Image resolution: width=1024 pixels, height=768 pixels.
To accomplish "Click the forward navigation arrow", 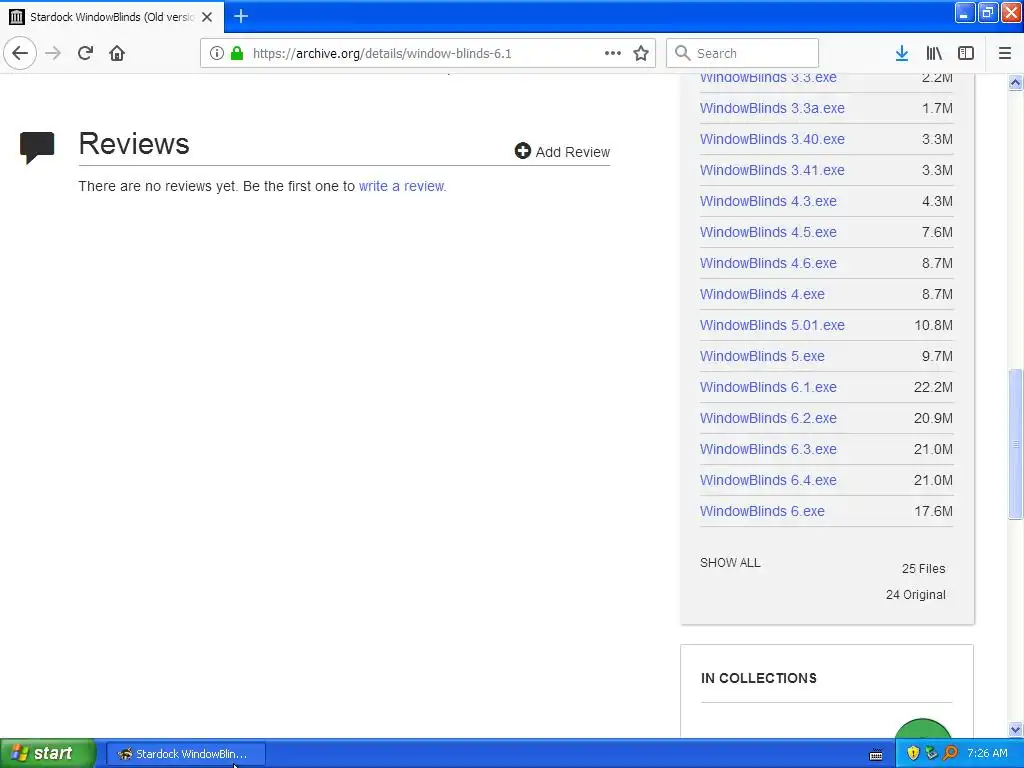I will (x=53, y=53).
